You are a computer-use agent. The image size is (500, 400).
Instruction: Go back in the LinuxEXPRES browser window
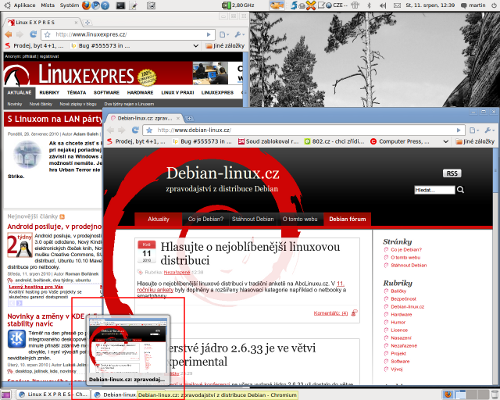click(x=9, y=34)
